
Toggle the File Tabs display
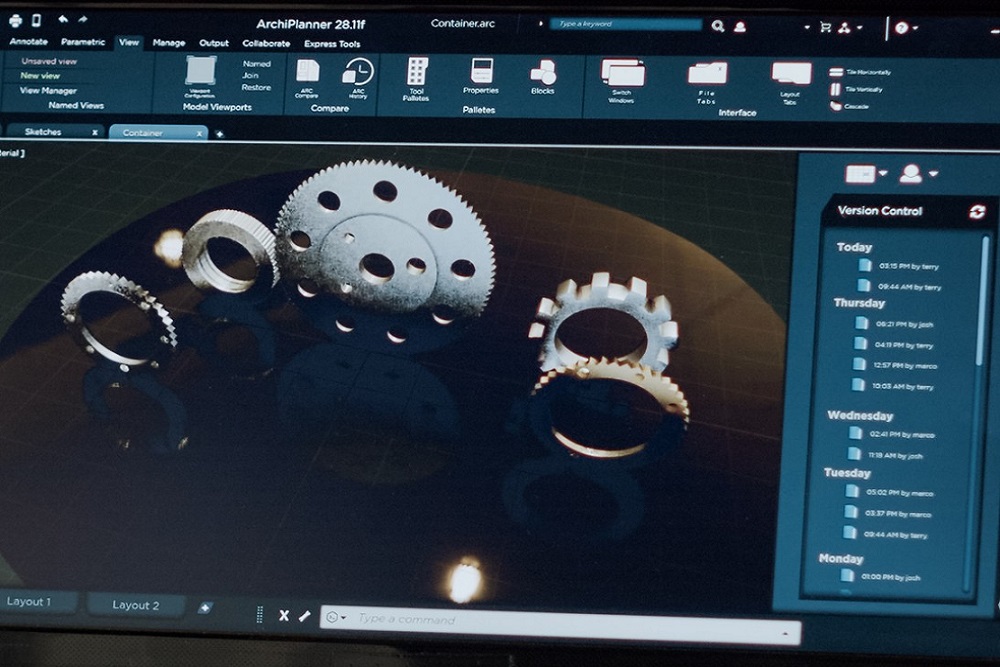[x=707, y=75]
